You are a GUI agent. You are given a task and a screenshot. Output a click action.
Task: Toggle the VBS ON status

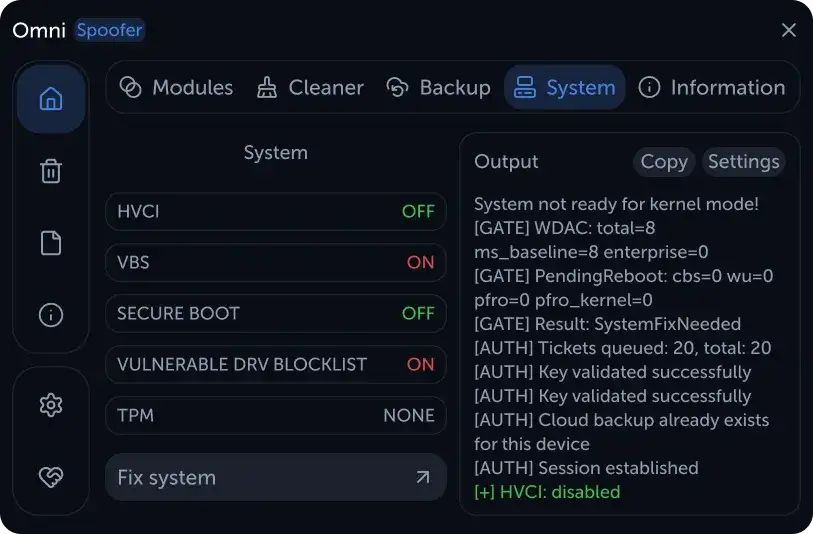(x=420, y=262)
